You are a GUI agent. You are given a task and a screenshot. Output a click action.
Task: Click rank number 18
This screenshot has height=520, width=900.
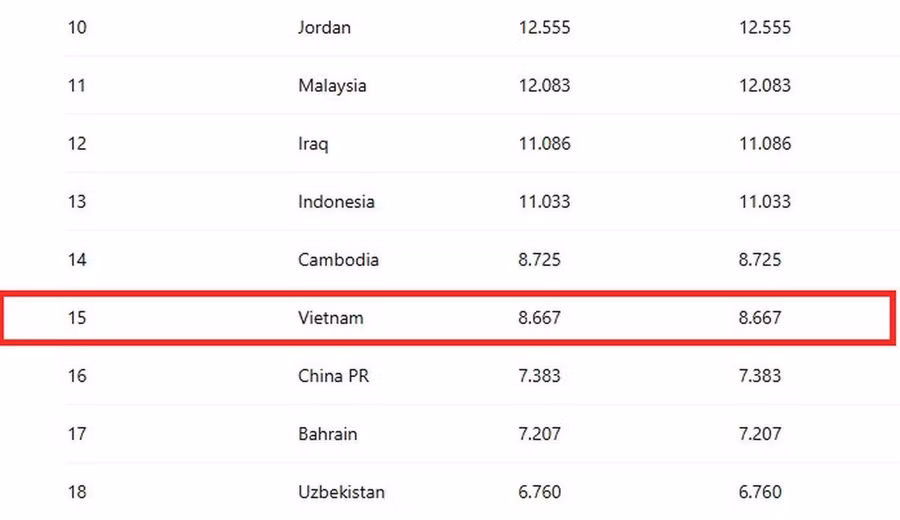(77, 492)
